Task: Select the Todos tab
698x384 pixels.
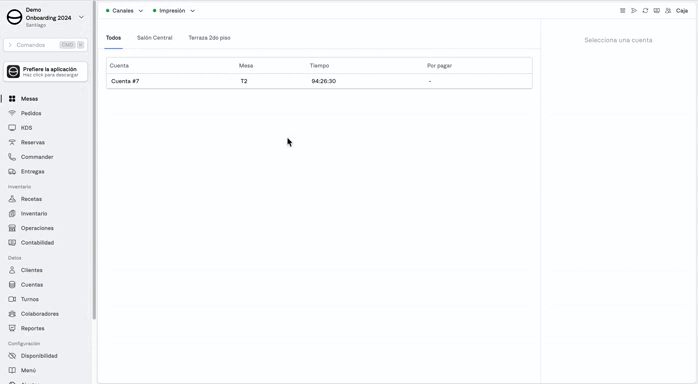Action: click(x=113, y=38)
